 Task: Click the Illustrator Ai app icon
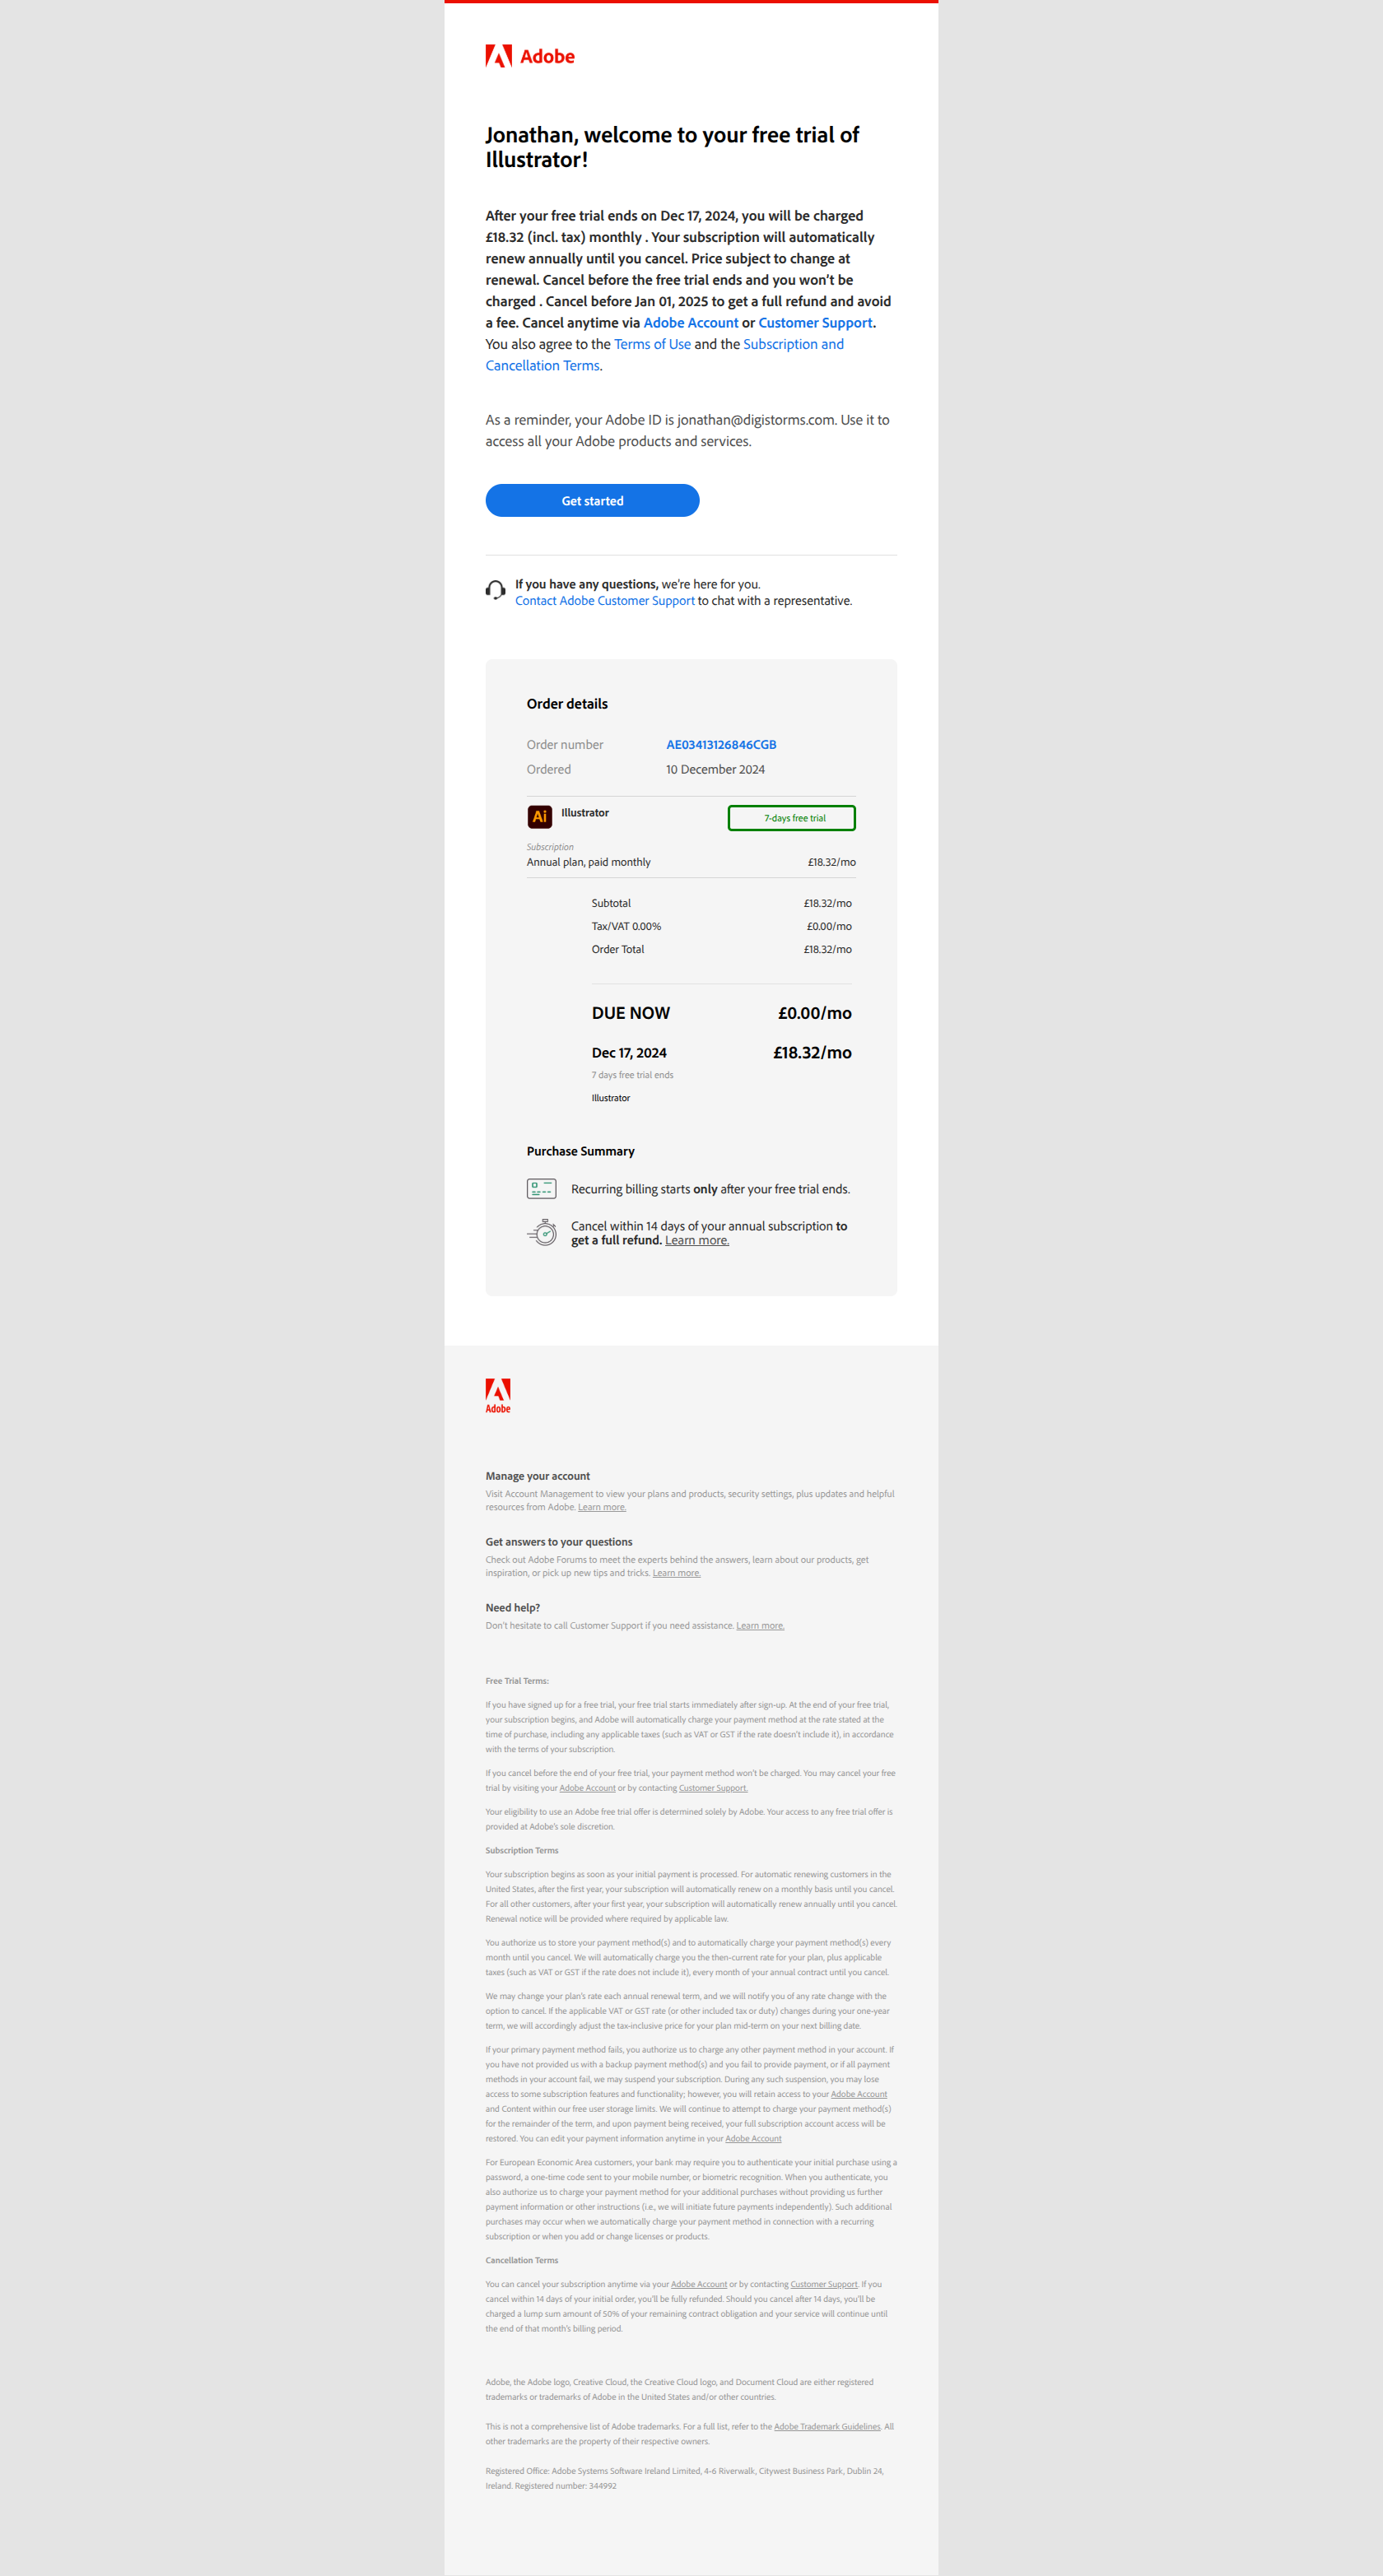coord(539,816)
